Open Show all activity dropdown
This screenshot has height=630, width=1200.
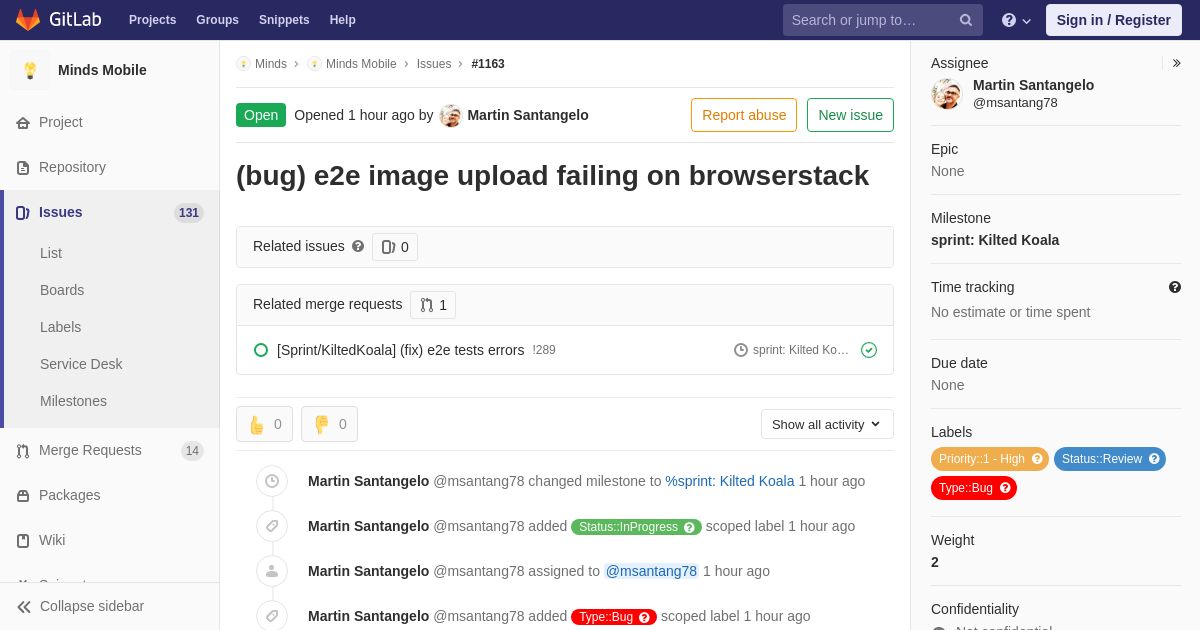(x=827, y=424)
